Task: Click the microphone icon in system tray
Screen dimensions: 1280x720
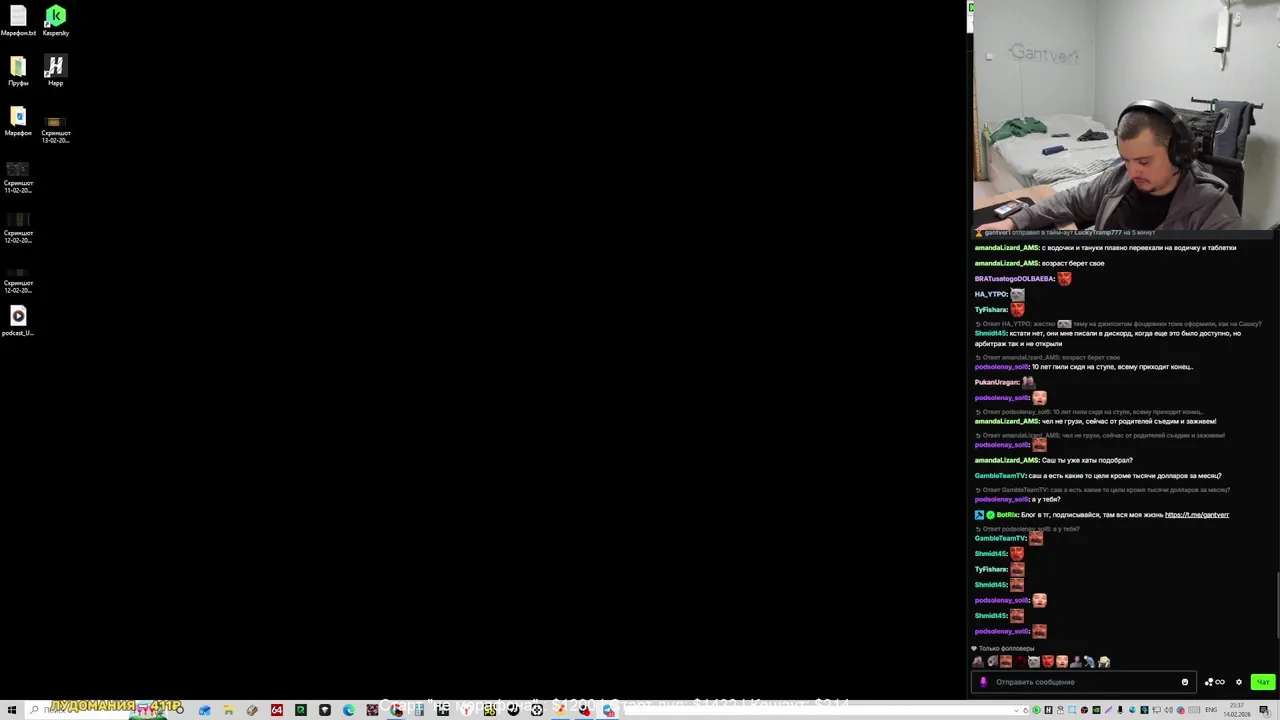Action: 1120,710
